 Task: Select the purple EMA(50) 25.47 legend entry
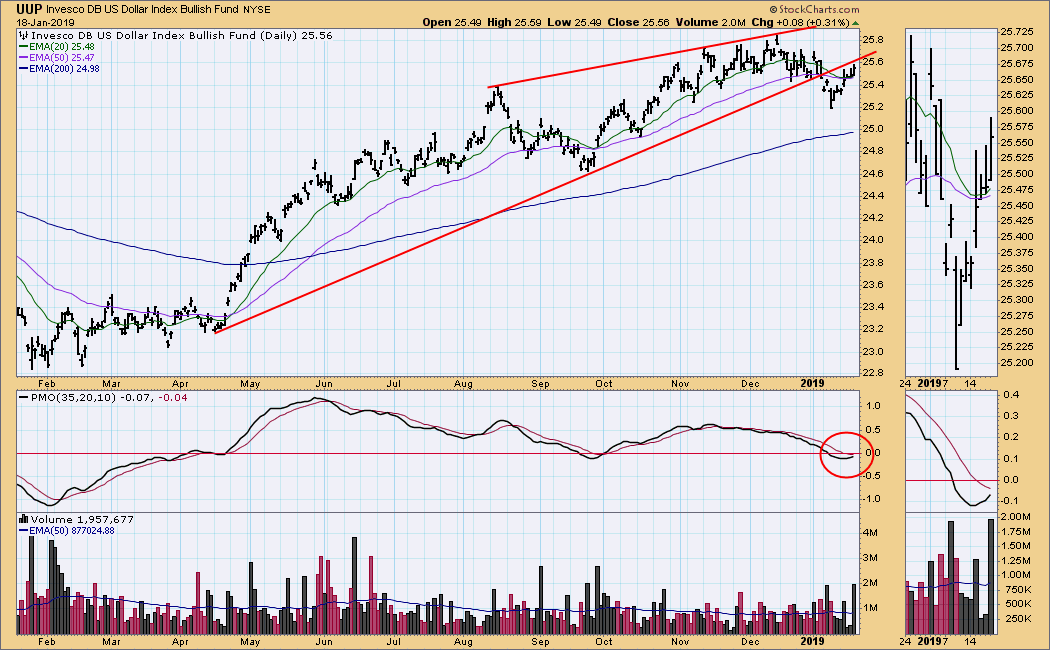(62, 58)
